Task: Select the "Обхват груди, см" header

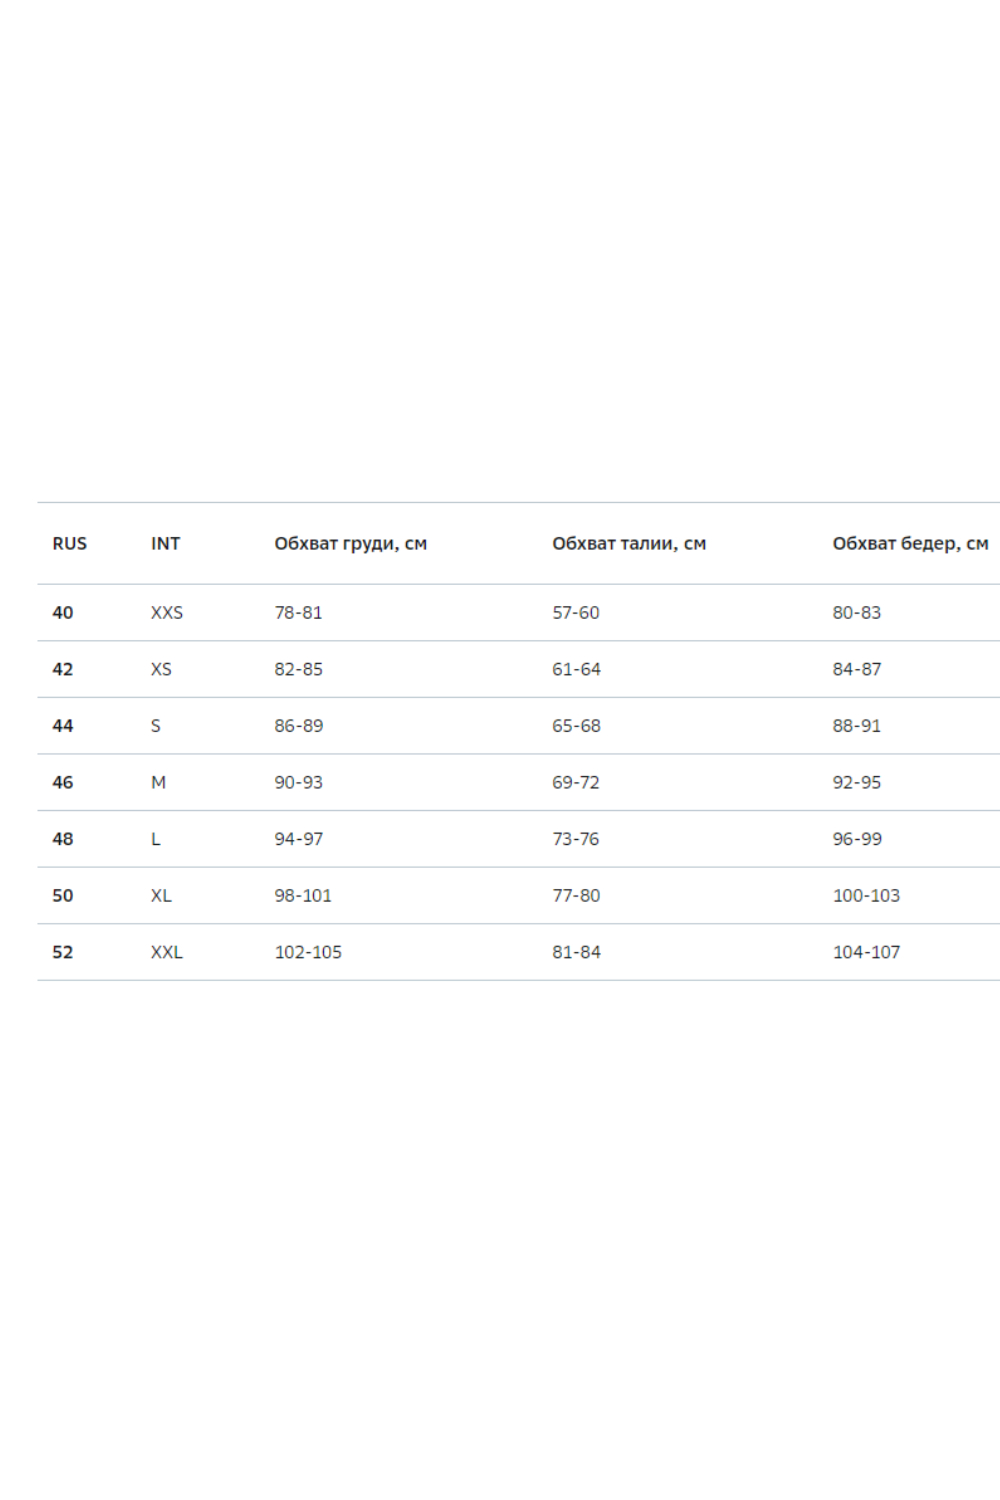Action: (x=351, y=544)
